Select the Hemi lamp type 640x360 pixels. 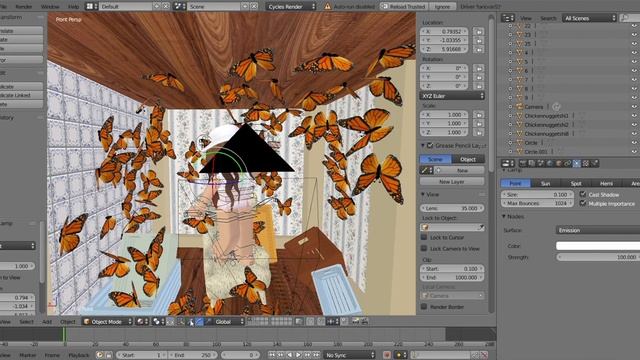[606, 183]
